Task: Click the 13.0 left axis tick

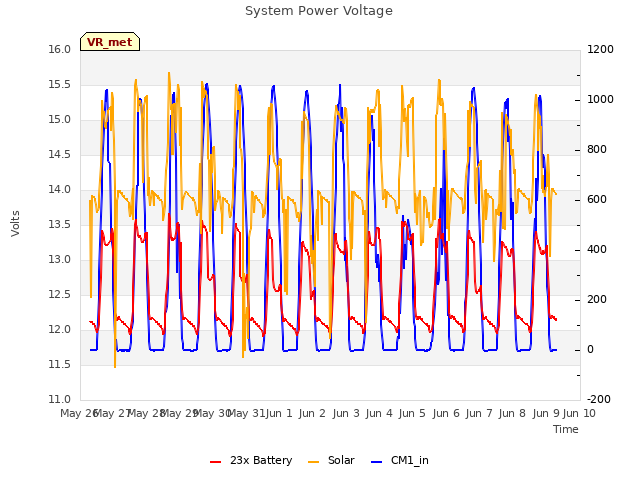Action: (x=60, y=260)
